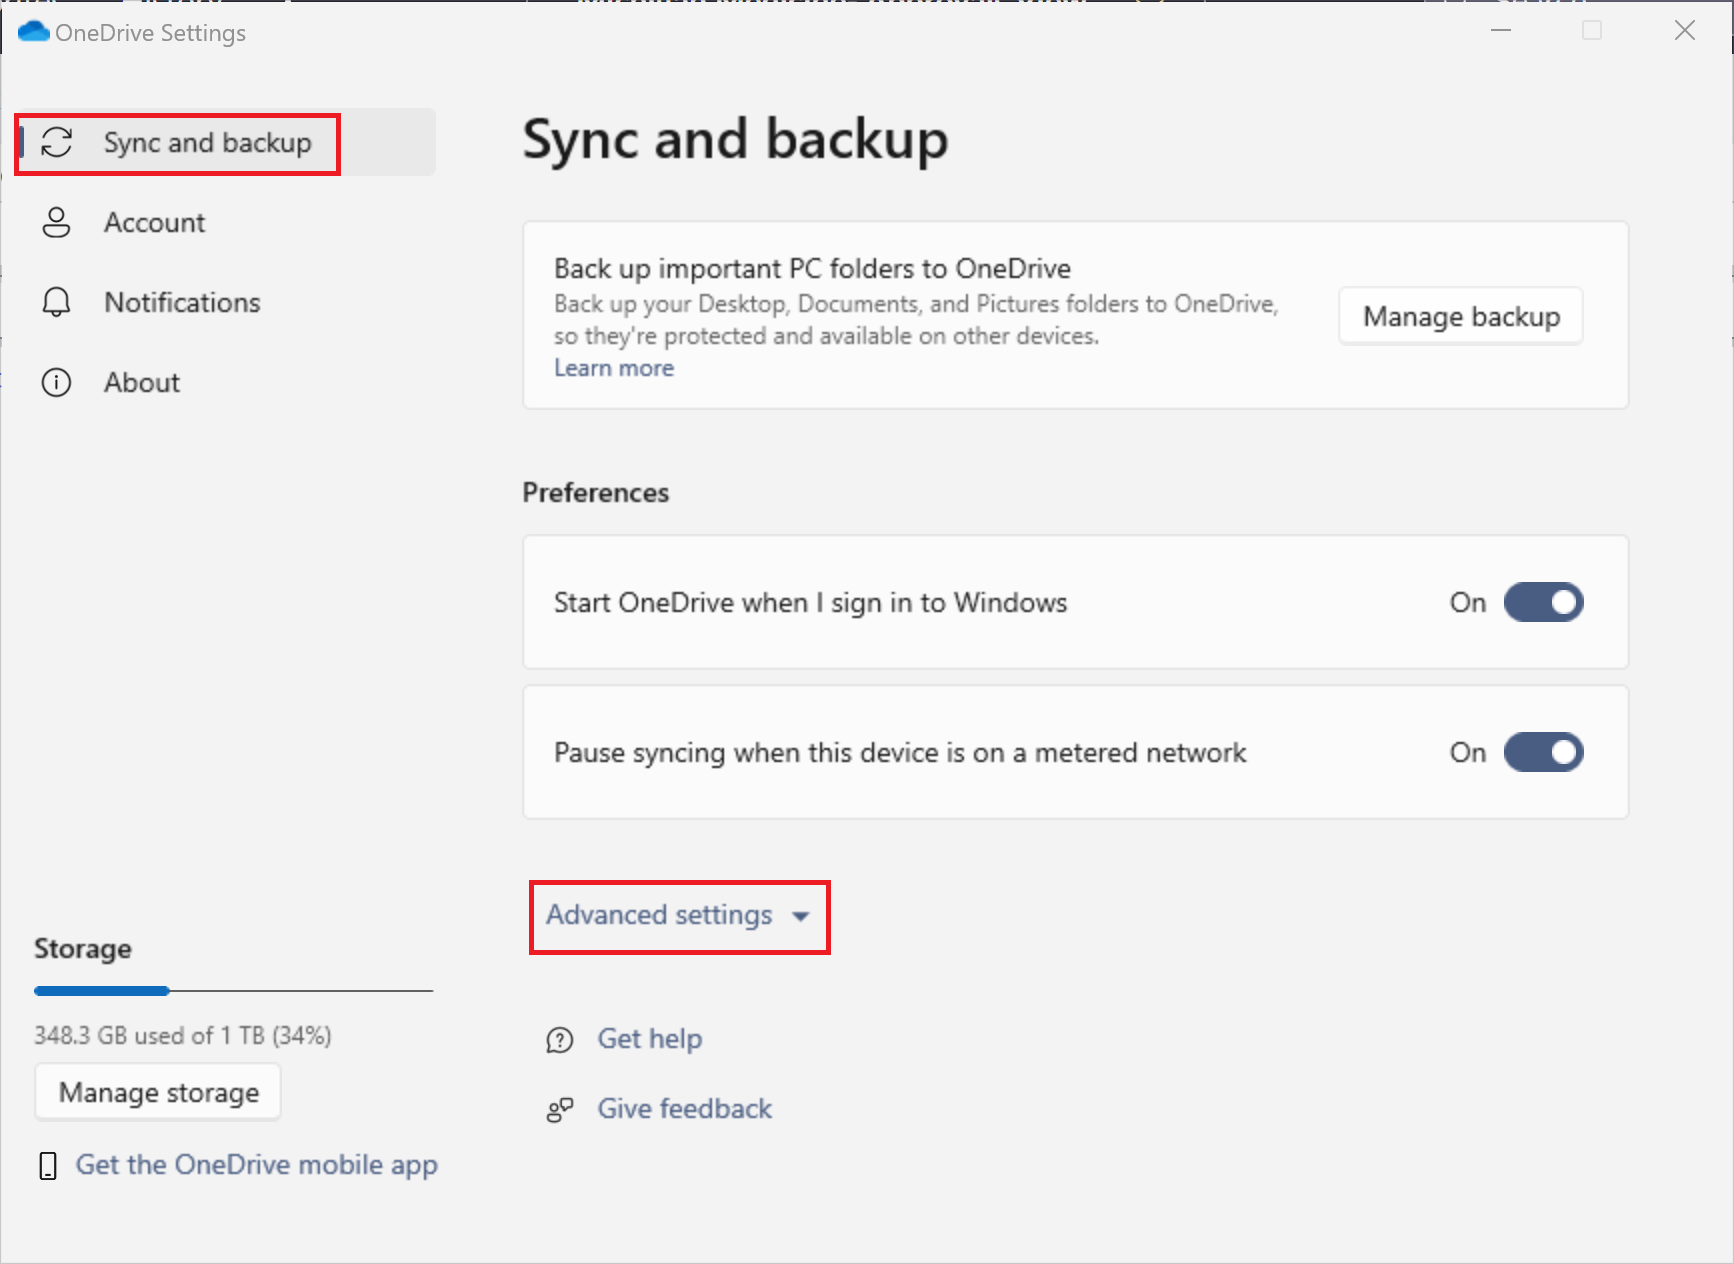Click the Account person icon
The height and width of the screenshot is (1264, 1734).
[x=57, y=222]
